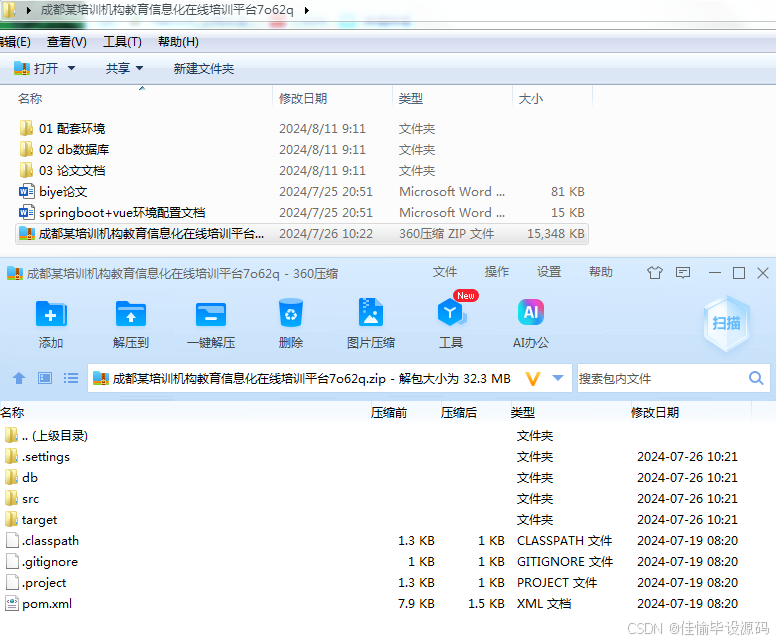Select the zip archive icon in the Explorer list
Image resolution: width=776 pixels, height=642 pixels.
coord(27,233)
